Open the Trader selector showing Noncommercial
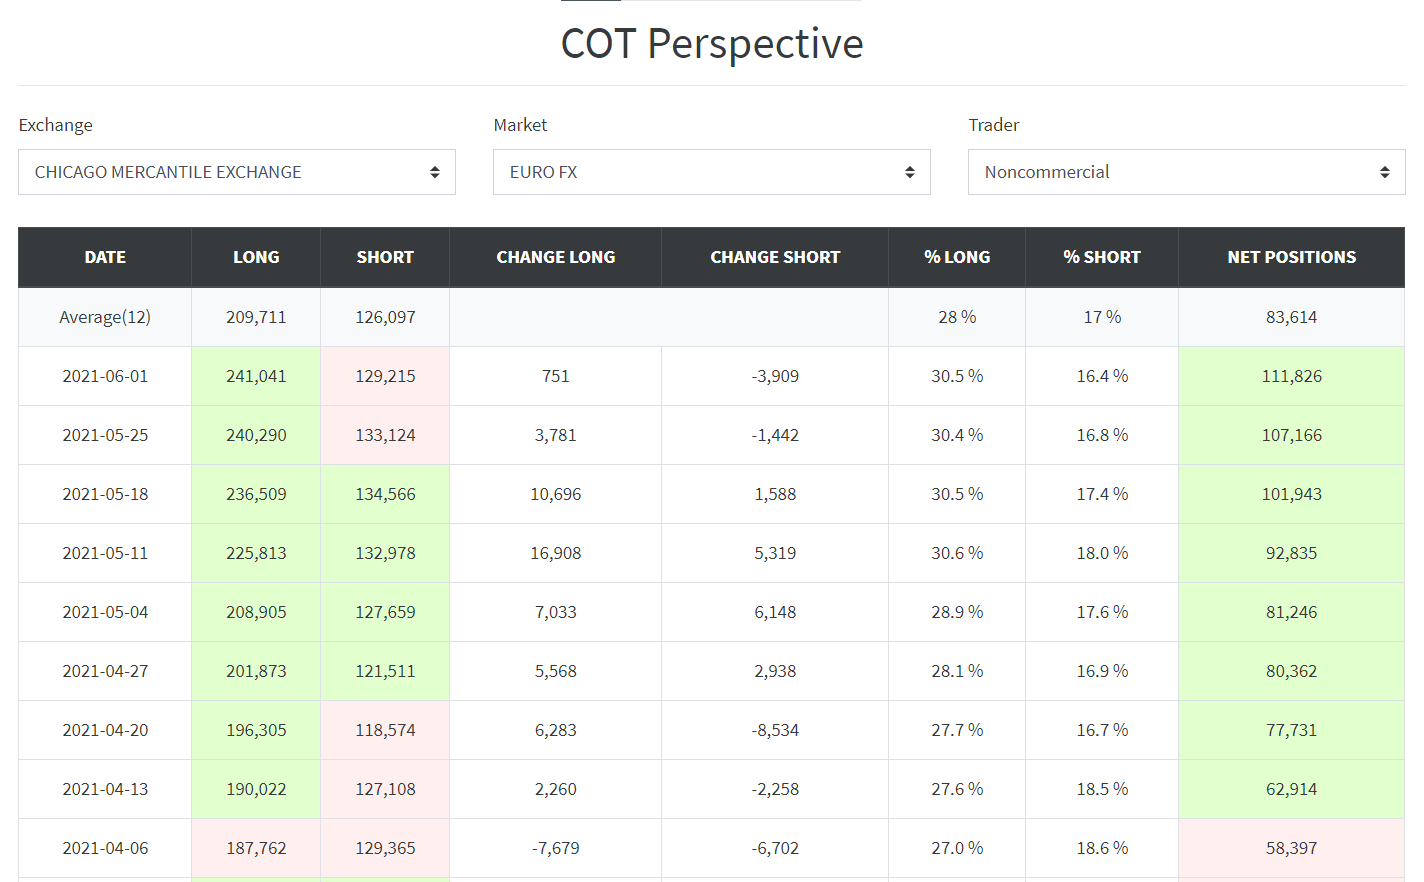 [x=1187, y=171]
